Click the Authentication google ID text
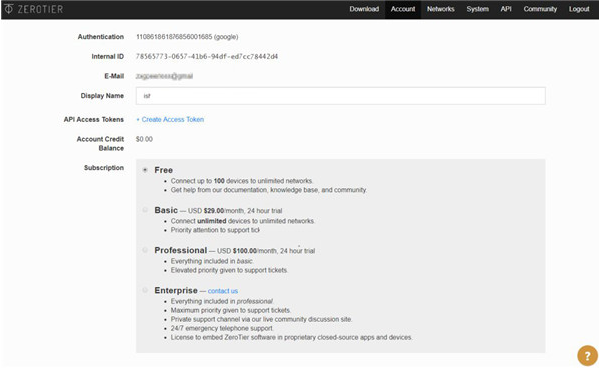The image size is (599, 383). point(187,37)
